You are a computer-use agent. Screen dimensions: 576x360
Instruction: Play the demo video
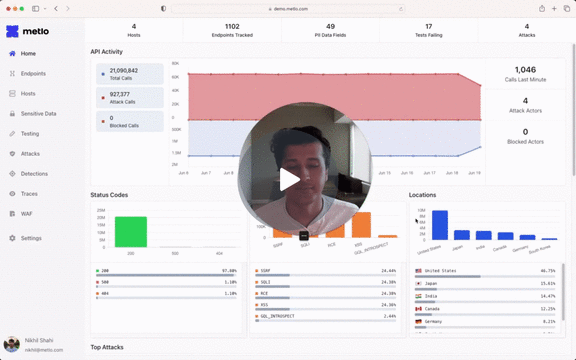(290, 180)
